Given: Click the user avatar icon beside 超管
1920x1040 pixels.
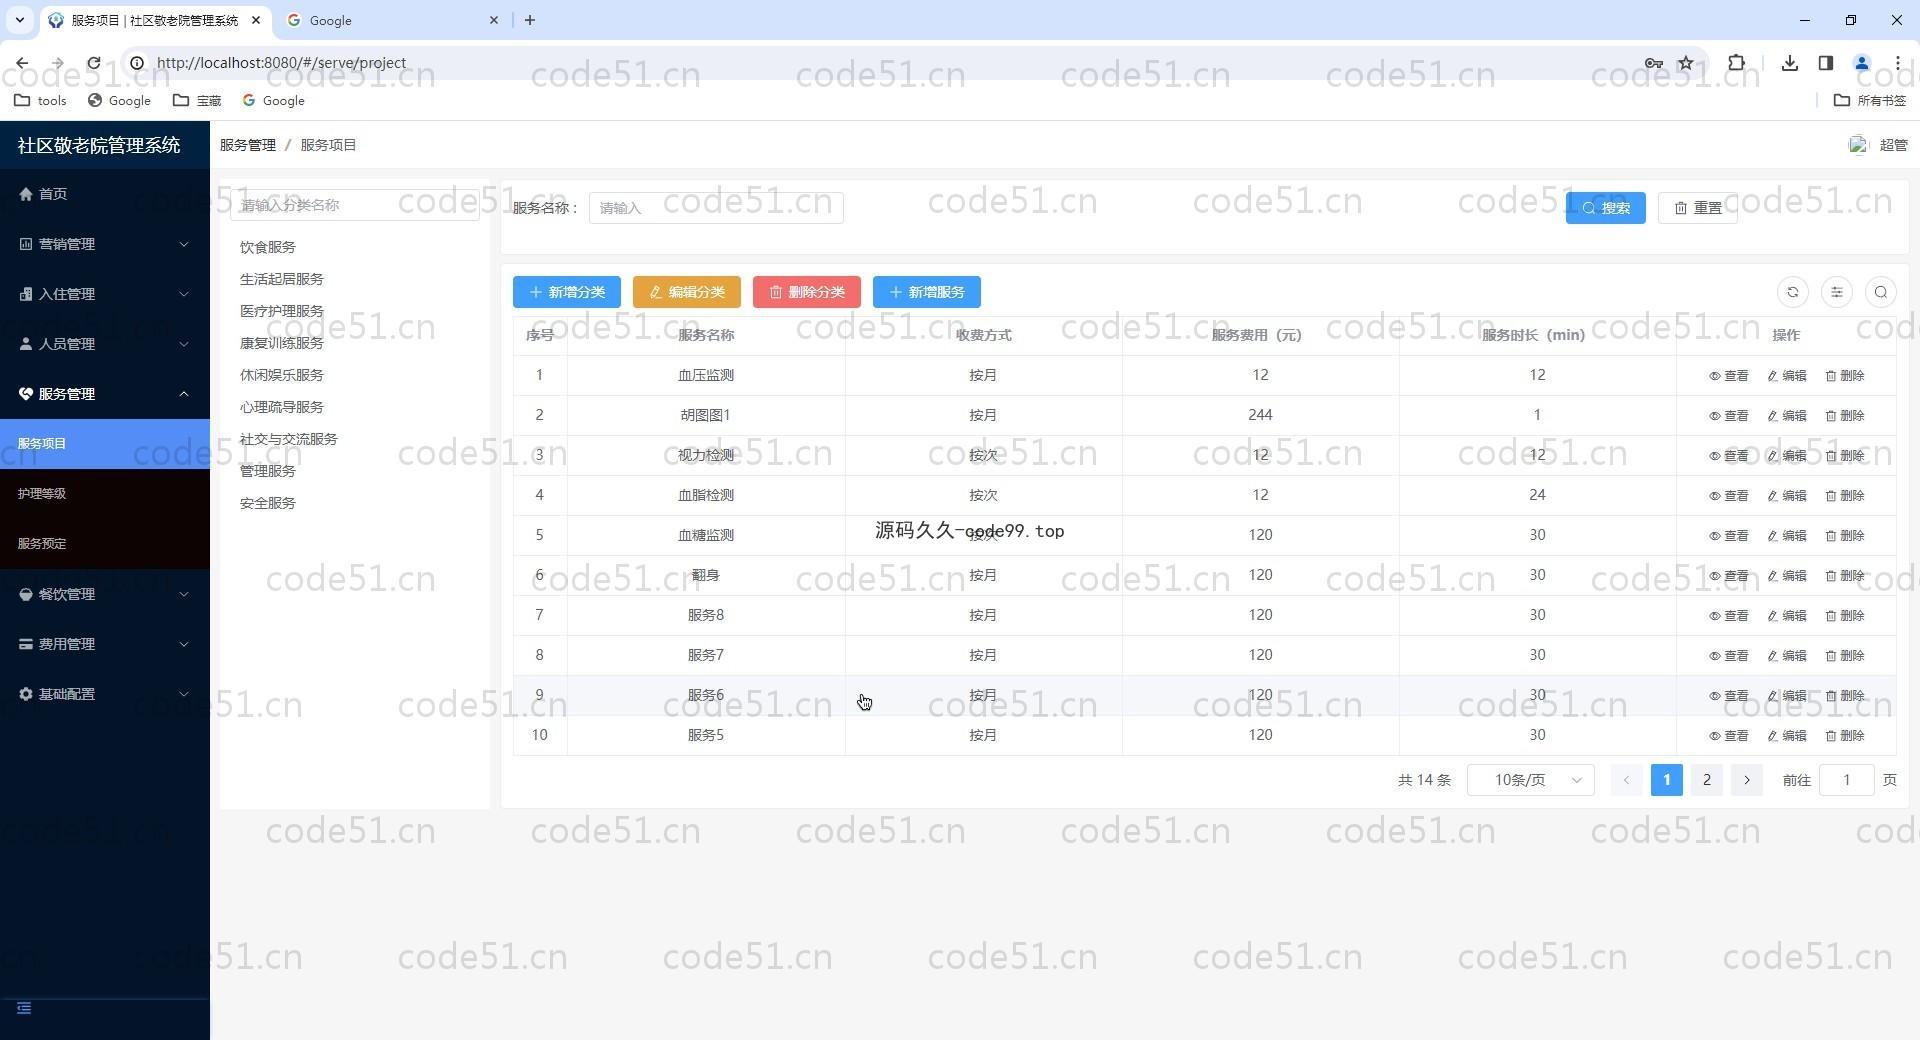Looking at the screenshot, I should click(x=1858, y=145).
